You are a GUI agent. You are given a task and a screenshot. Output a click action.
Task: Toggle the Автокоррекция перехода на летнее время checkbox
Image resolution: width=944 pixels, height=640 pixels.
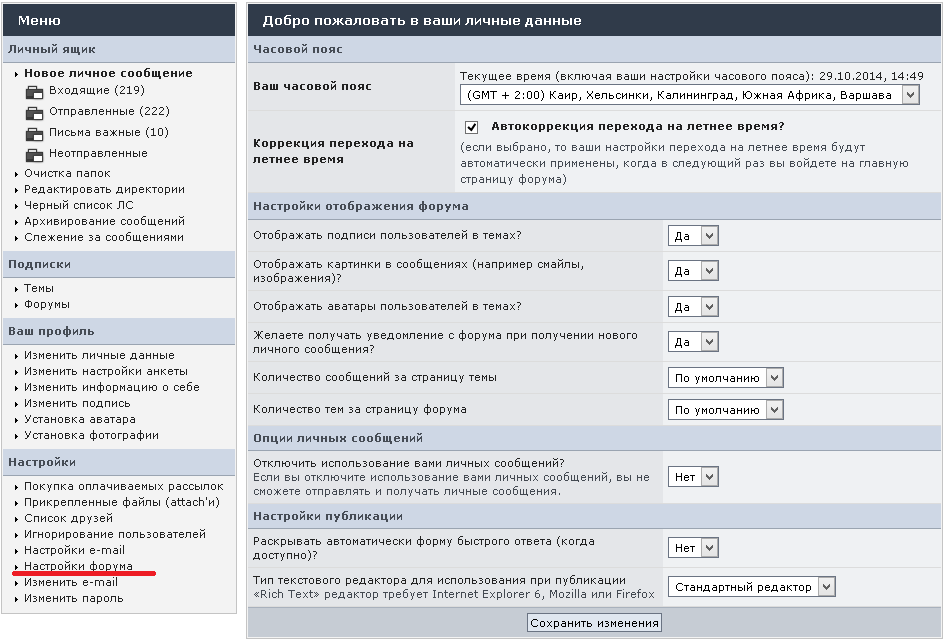pos(471,128)
